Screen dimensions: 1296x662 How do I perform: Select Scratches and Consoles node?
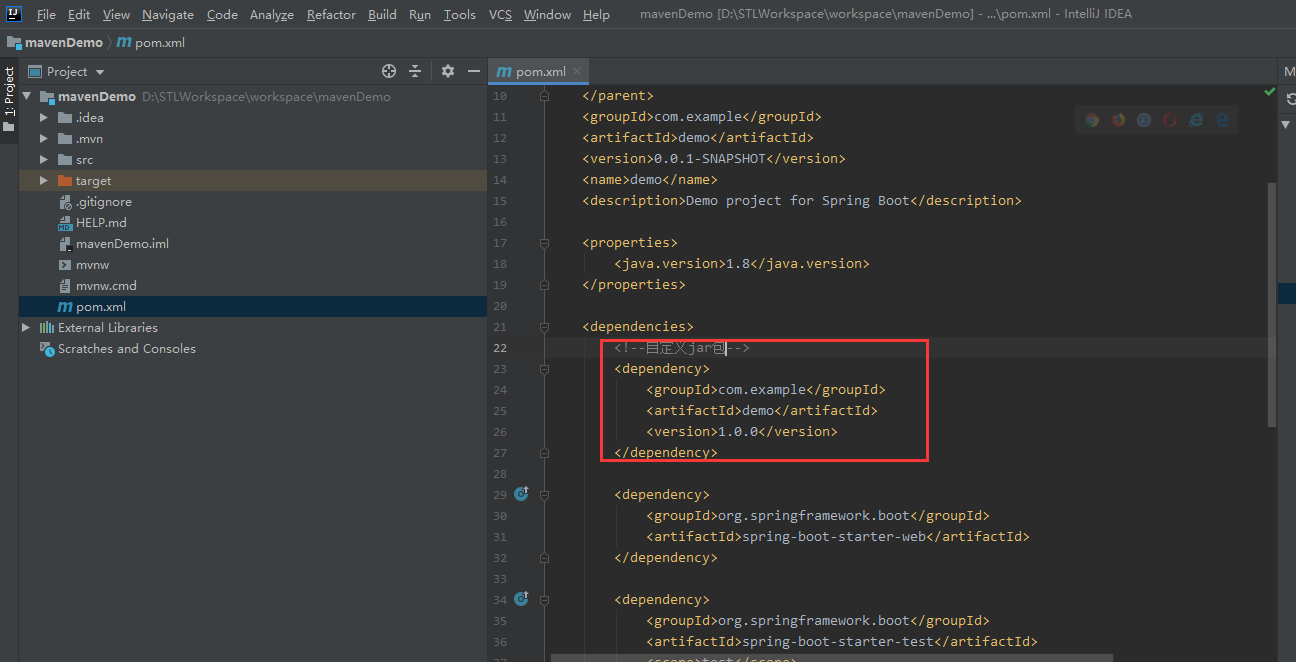pyautogui.click(x=127, y=349)
